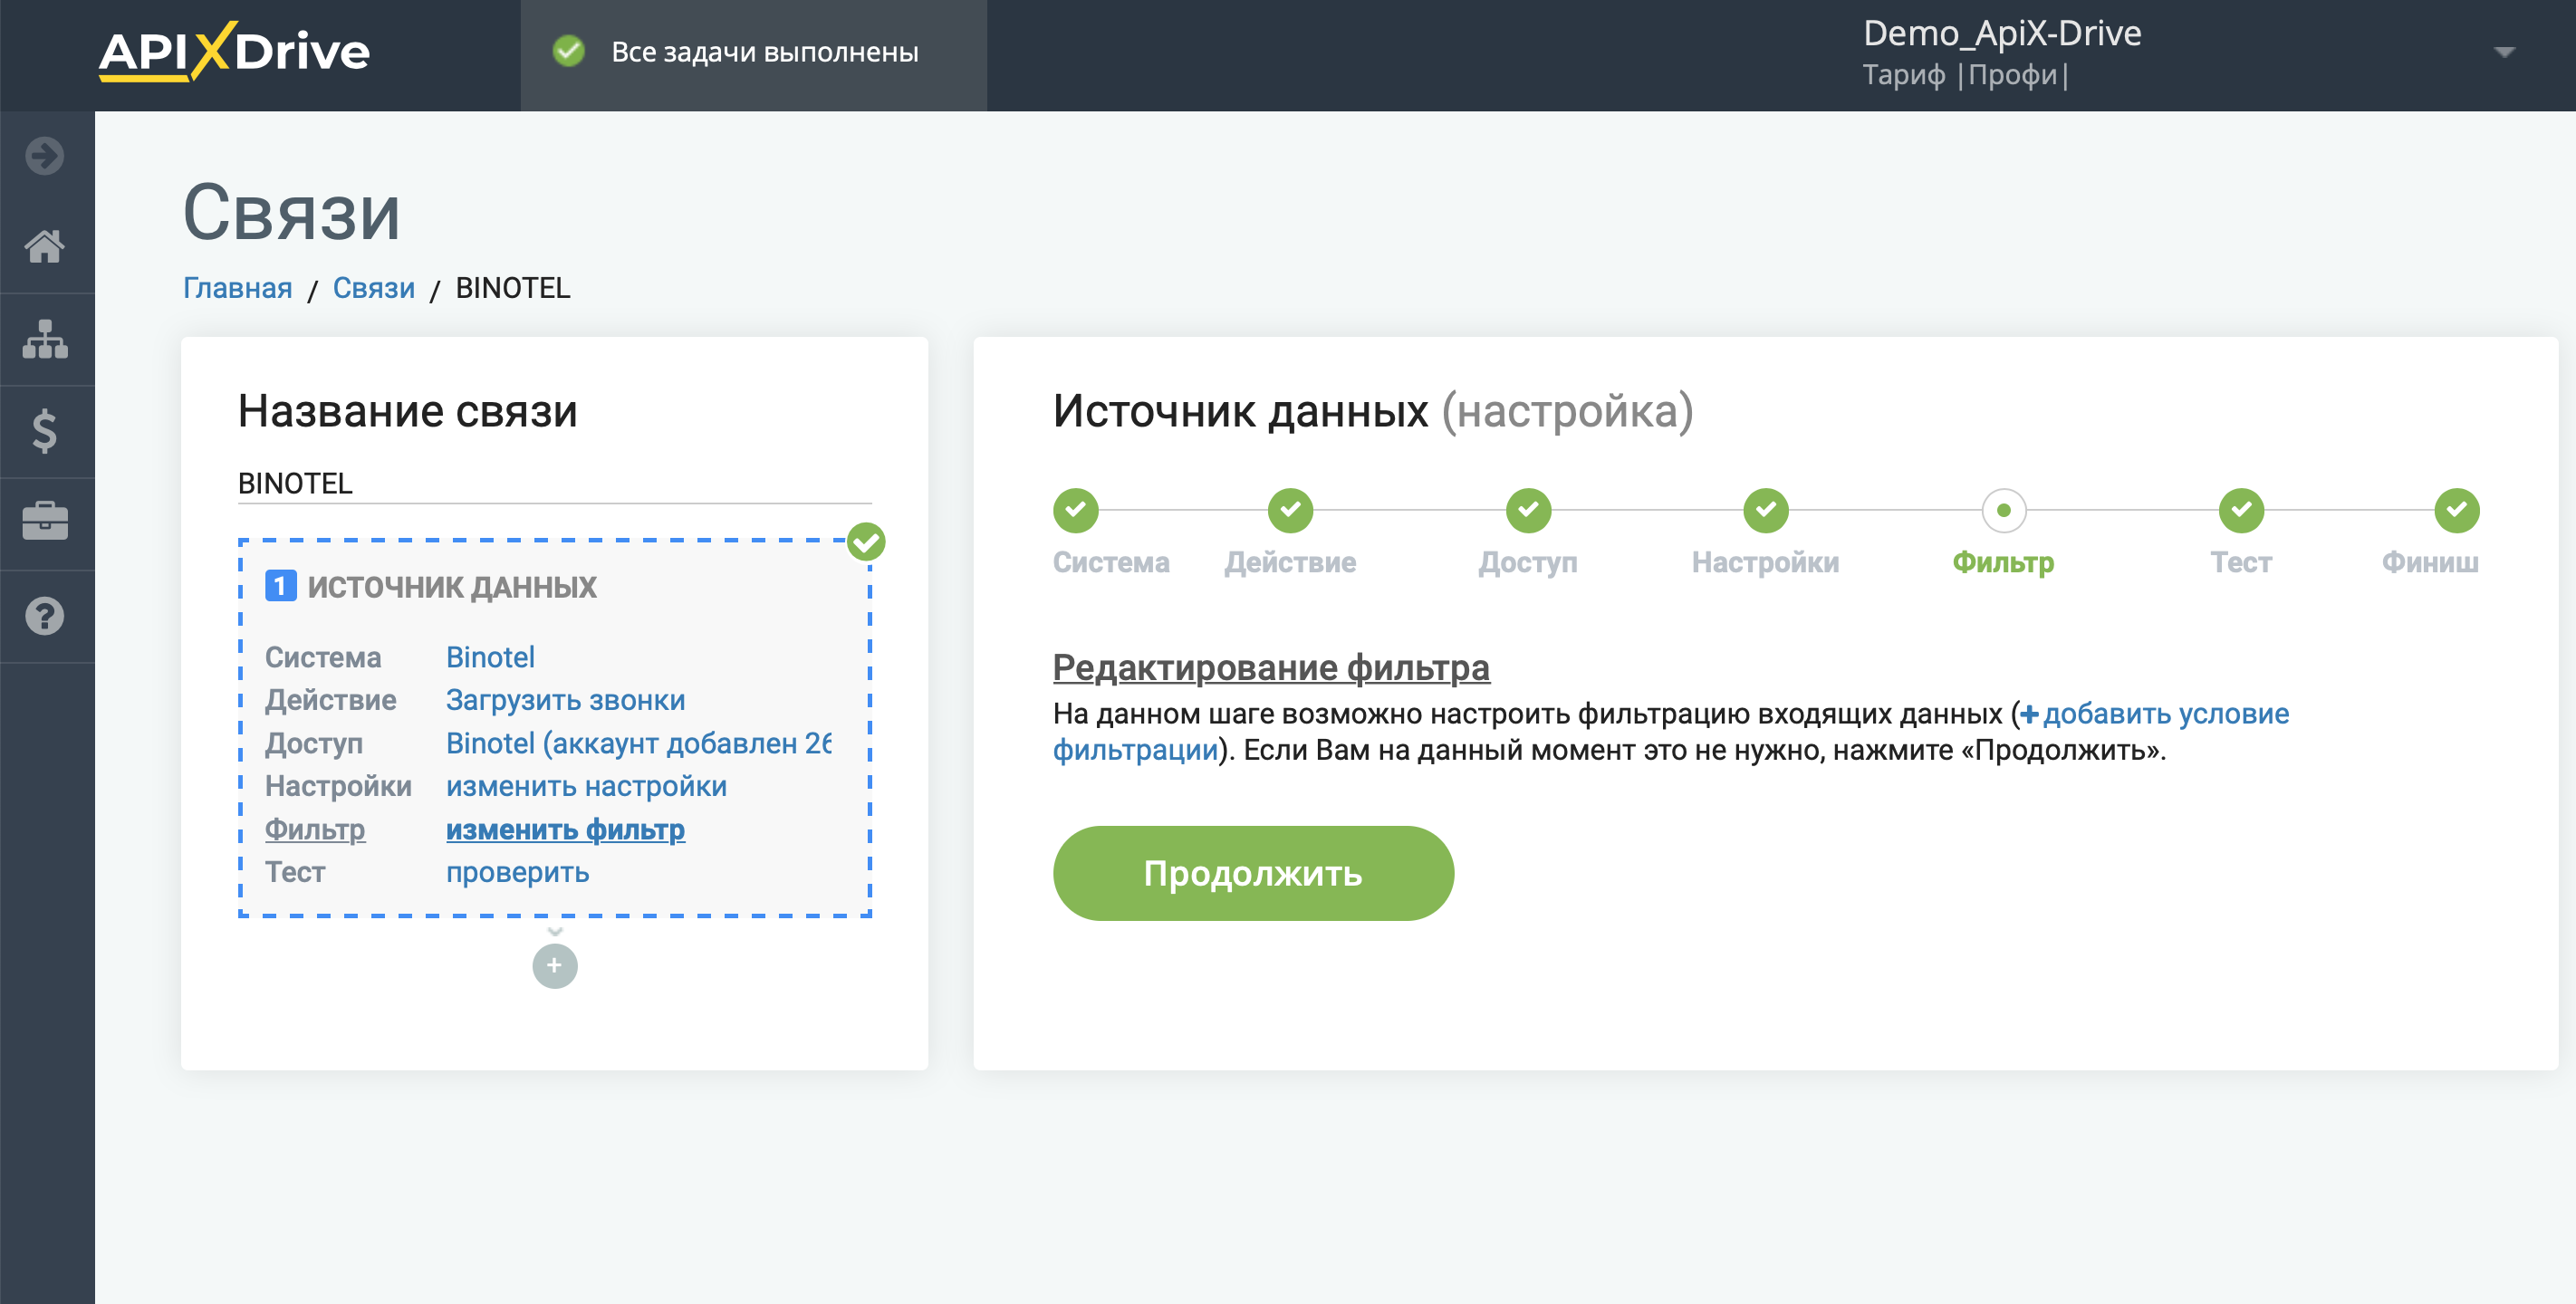Click изменить настройки link
This screenshot has width=2576, height=1304.
click(x=586, y=786)
